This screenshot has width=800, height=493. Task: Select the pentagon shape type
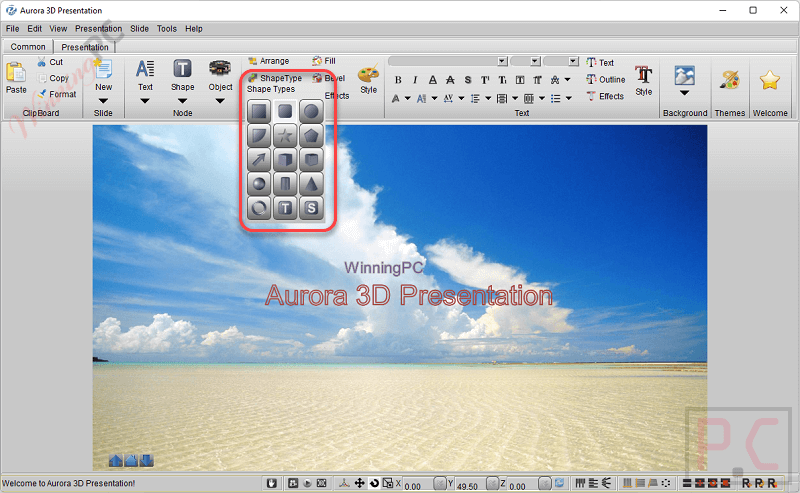tap(311, 136)
